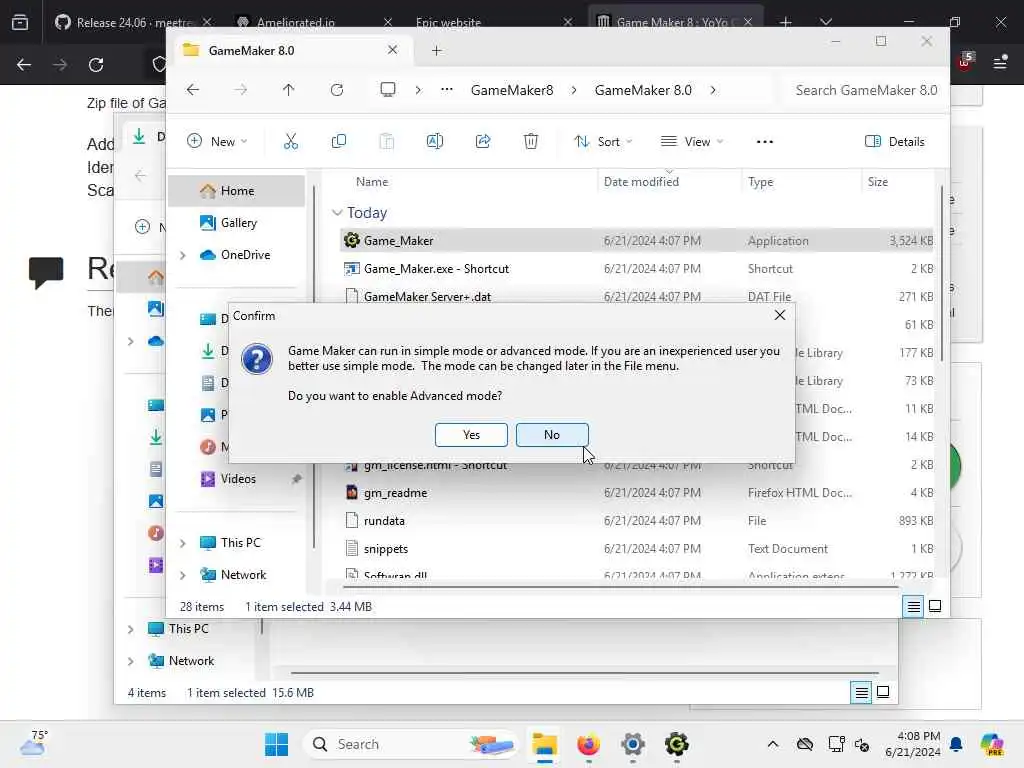The width and height of the screenshot is (1024, 768).
Task: Show hidden system tray icons
Action: coord(773,744)
